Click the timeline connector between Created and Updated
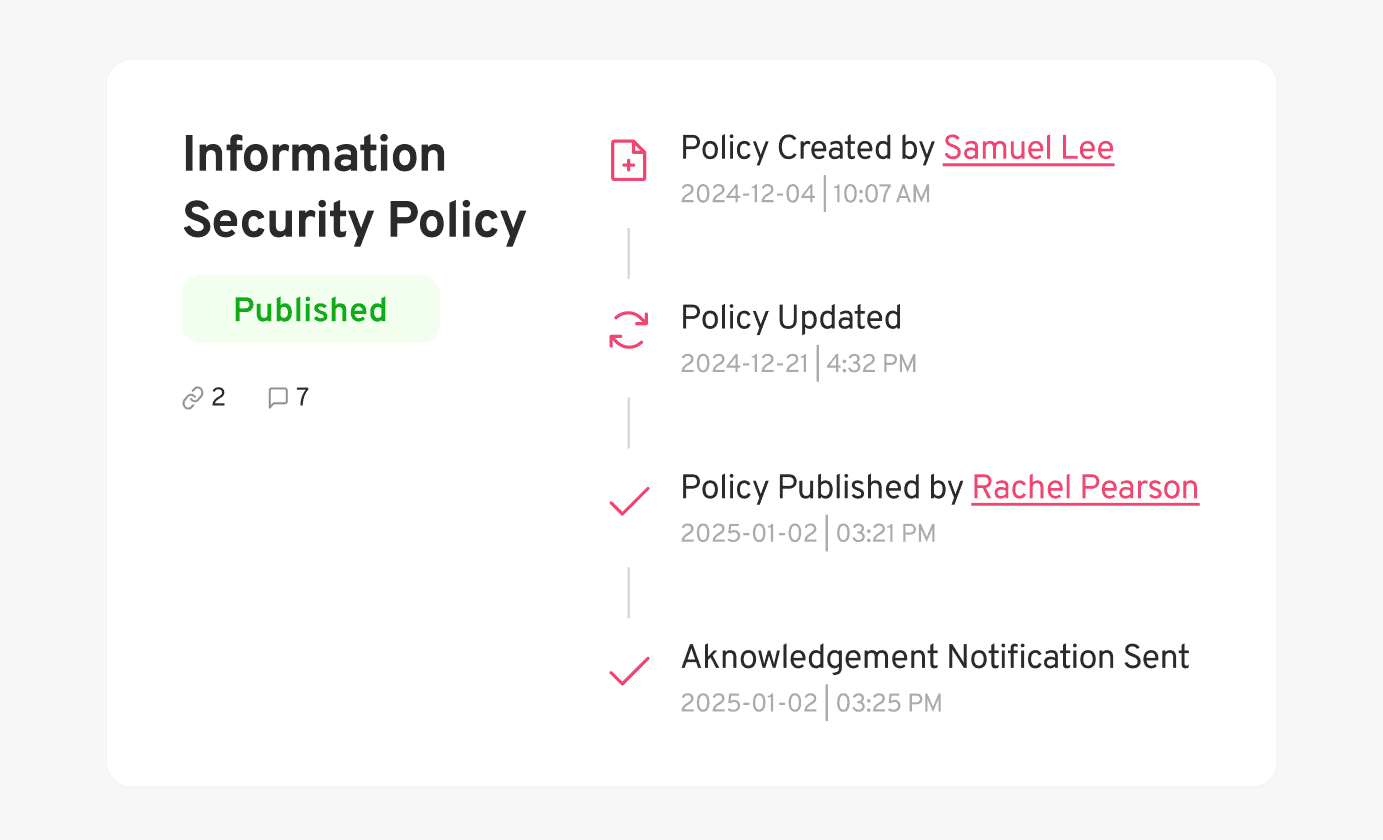The height and width of the screenshot is (840, 1383). (628, 252)
